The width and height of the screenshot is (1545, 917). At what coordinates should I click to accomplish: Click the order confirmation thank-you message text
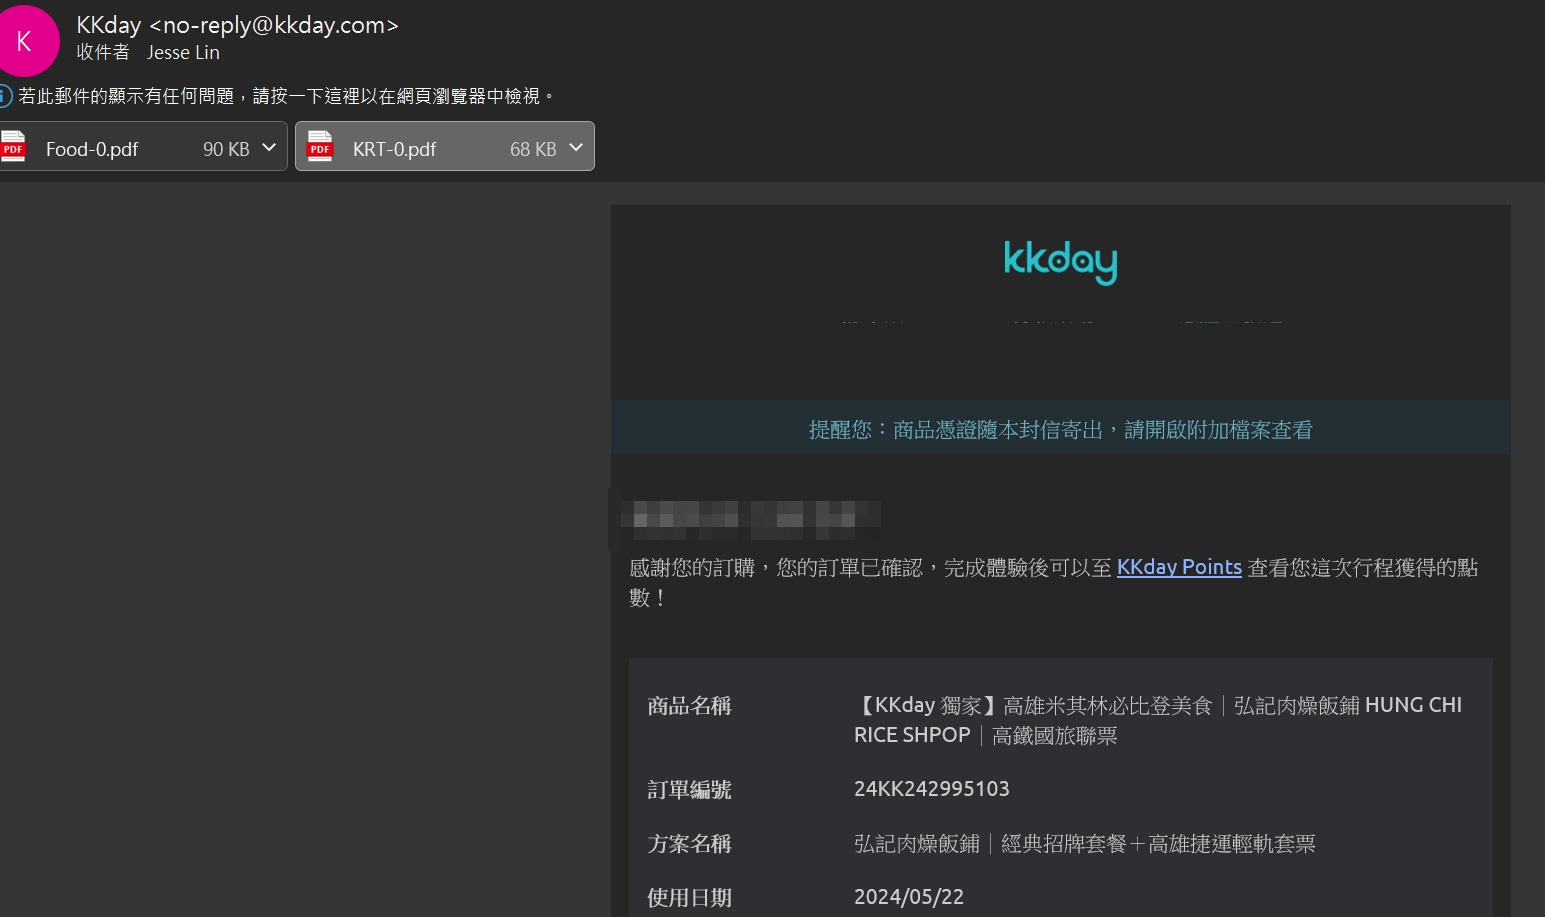[x=1053, y=582]
